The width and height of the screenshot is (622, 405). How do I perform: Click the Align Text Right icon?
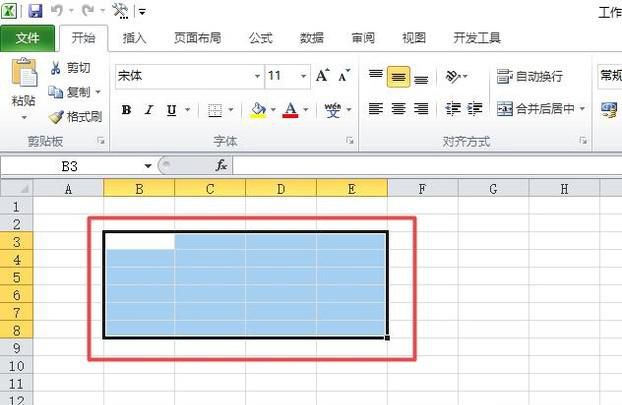point(421,108)
